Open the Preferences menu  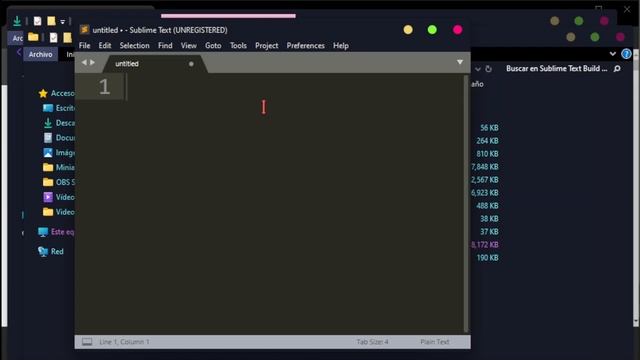pyautogui.click(x=305, y=46)
